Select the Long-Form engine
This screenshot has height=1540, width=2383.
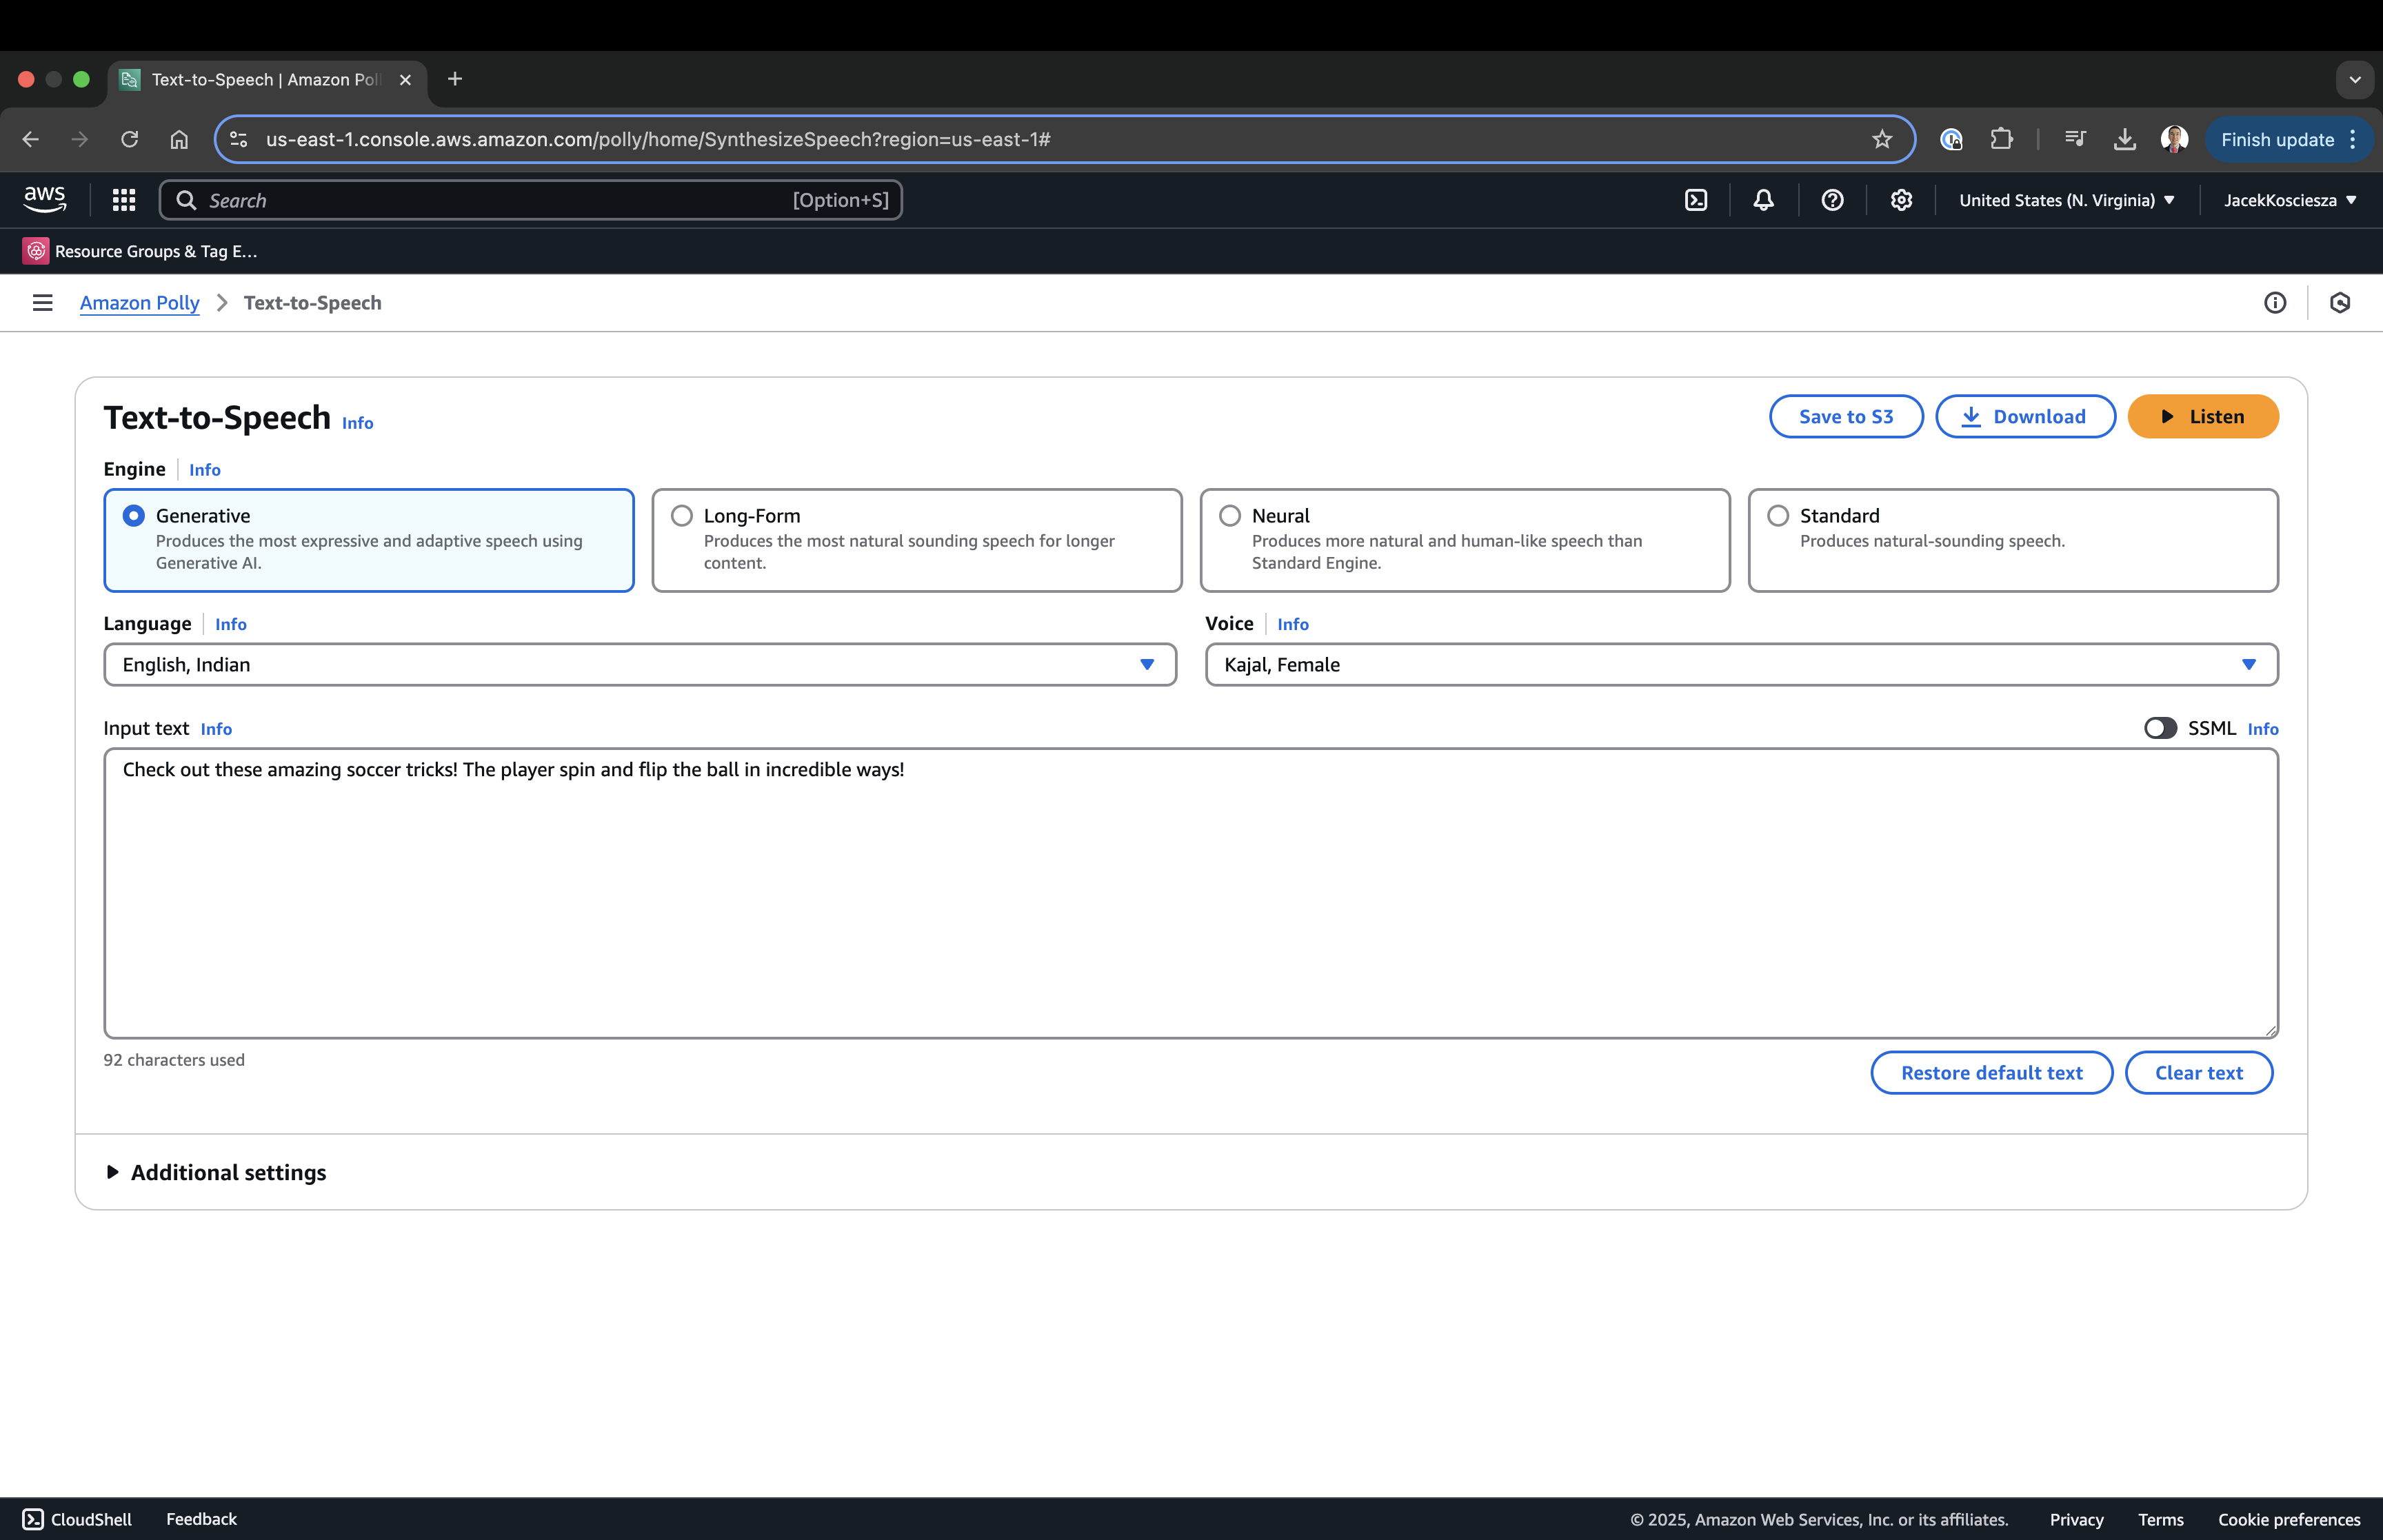tap(917, 540)
